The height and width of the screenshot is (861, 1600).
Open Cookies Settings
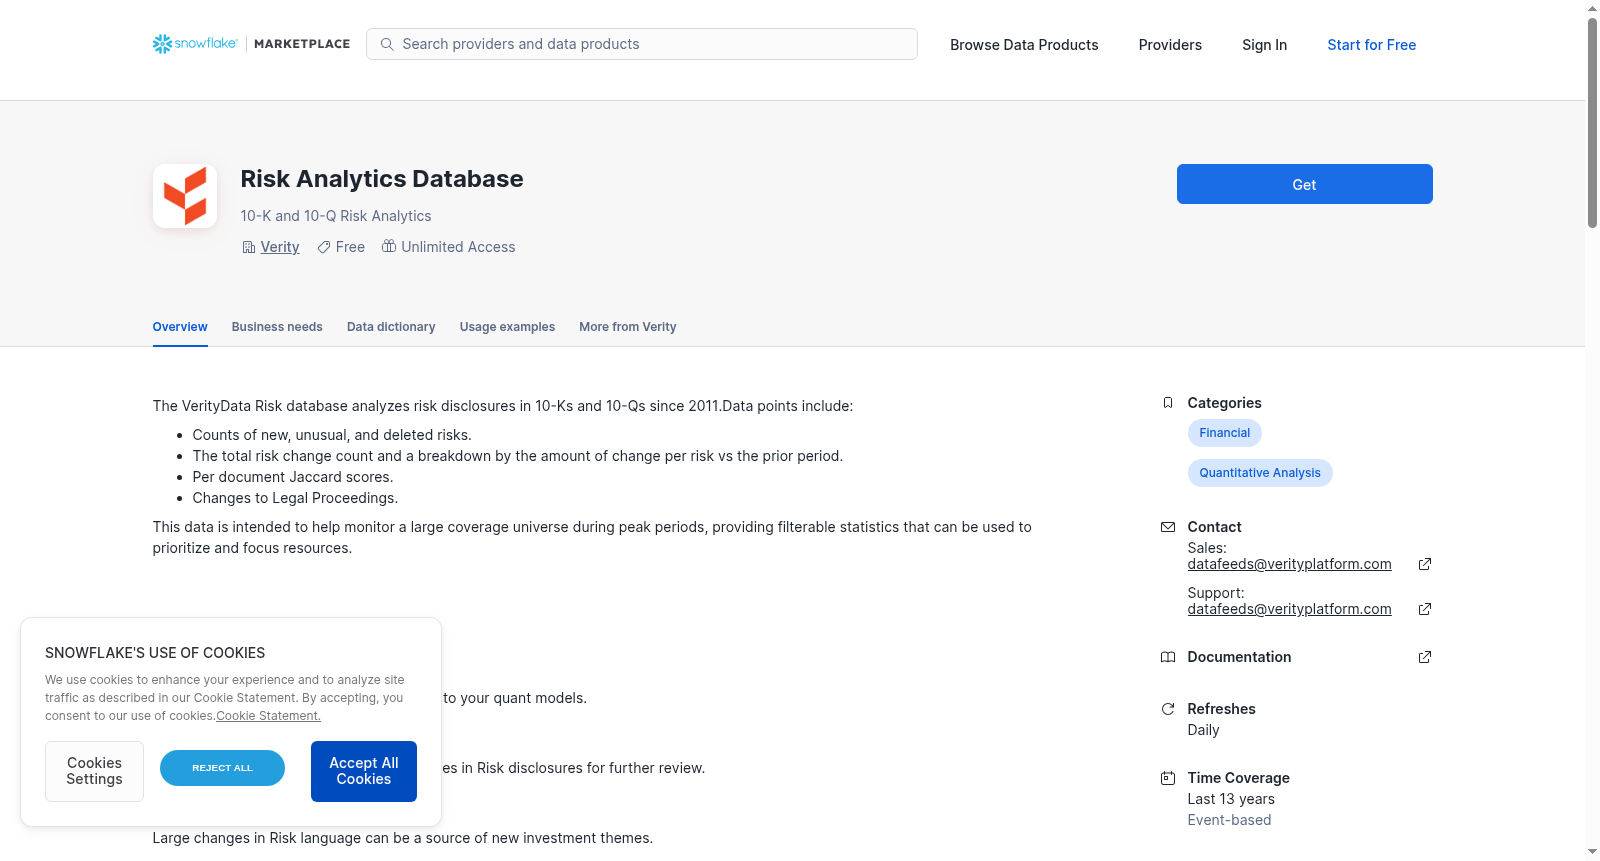click(x=94, y=771)
